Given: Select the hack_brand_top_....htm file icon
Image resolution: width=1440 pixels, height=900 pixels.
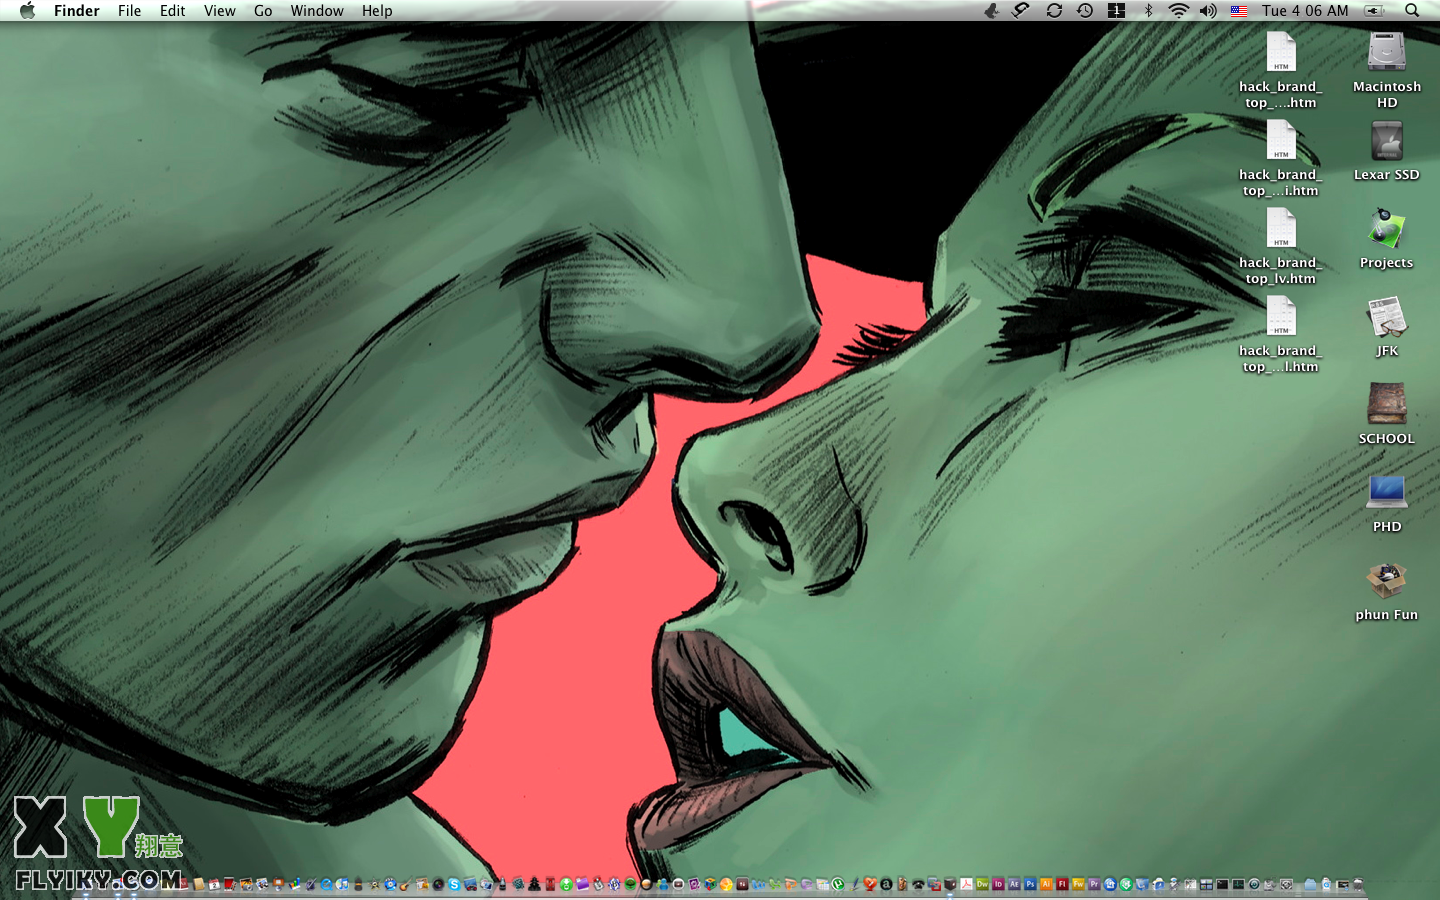Looking at the screenshot, I should (x=1281, y=52).
